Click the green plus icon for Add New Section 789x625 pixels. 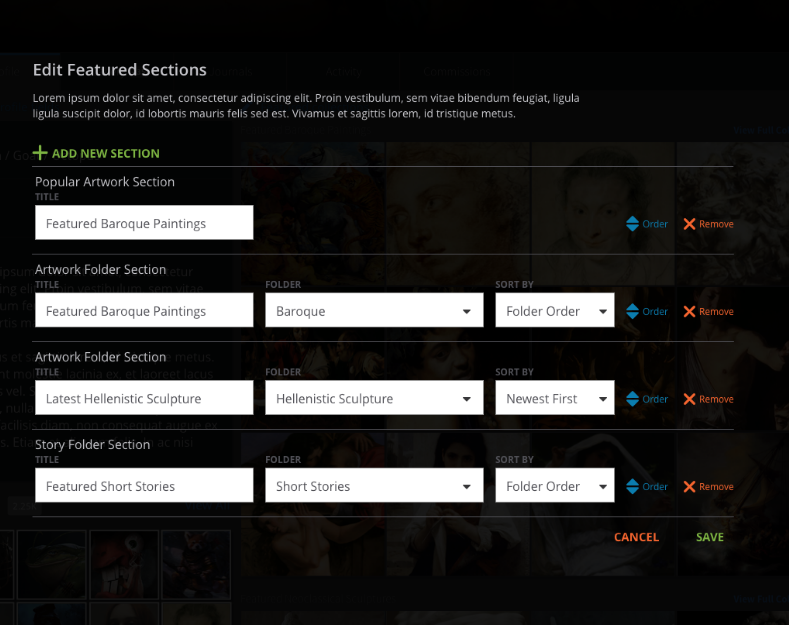point(40,152)
